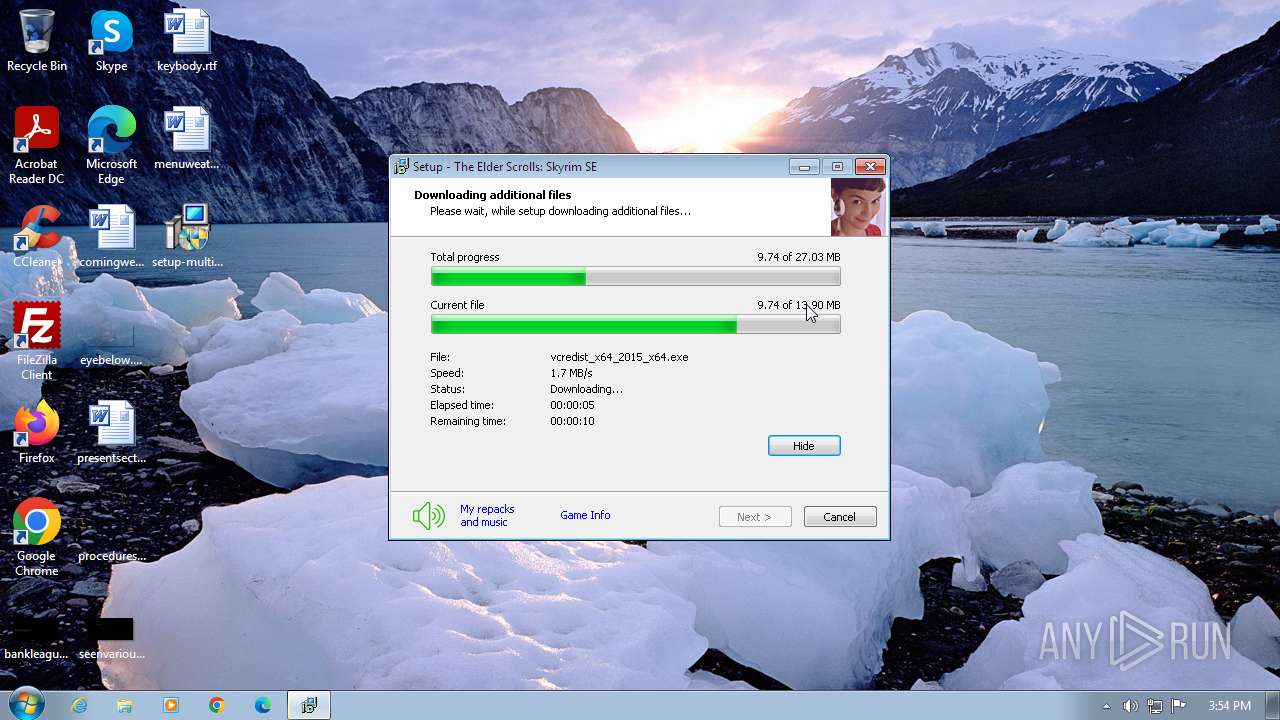Select the 1.7 MB/s speed value

tap(571, 373)
